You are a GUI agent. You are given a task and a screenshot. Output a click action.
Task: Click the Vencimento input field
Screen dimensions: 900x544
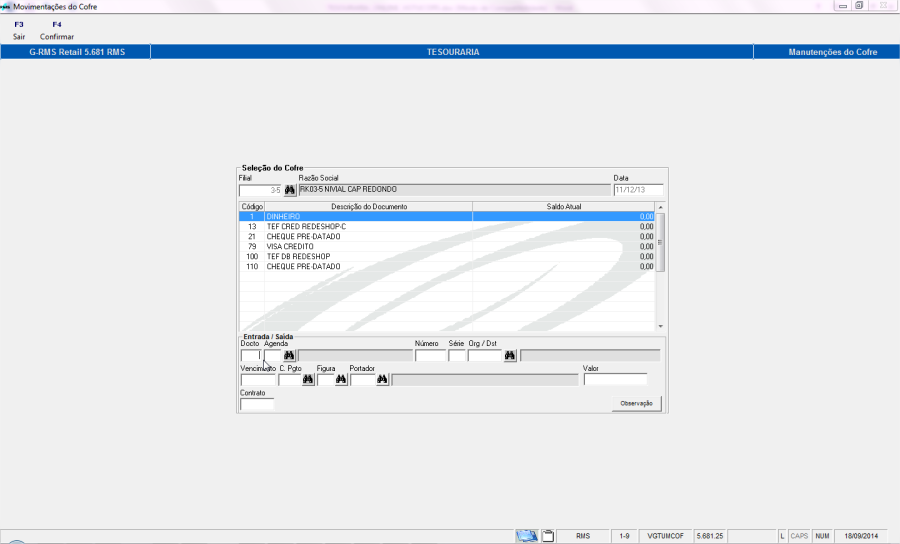[258, 380]
